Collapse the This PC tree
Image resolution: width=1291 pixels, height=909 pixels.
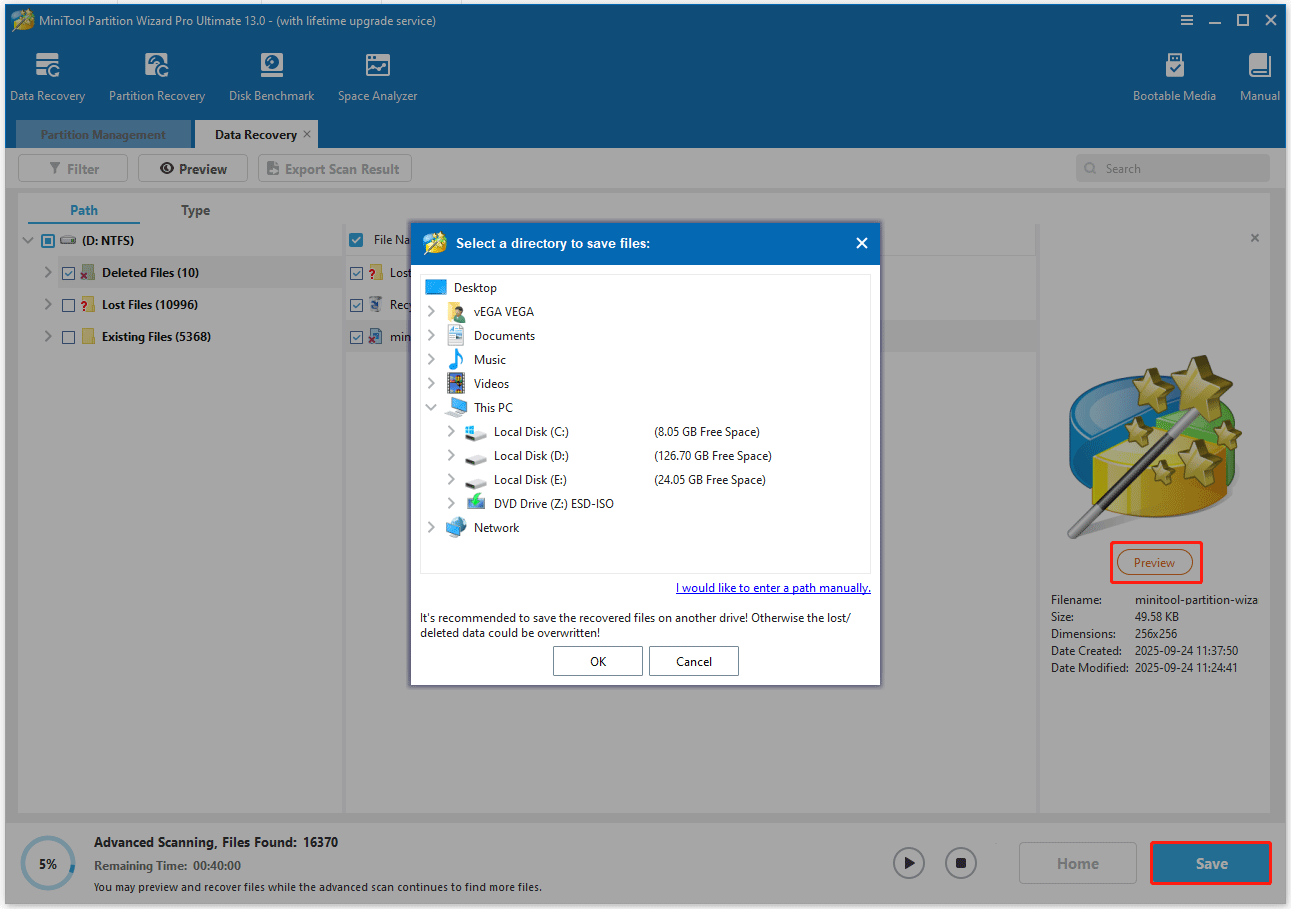(432, 407)
